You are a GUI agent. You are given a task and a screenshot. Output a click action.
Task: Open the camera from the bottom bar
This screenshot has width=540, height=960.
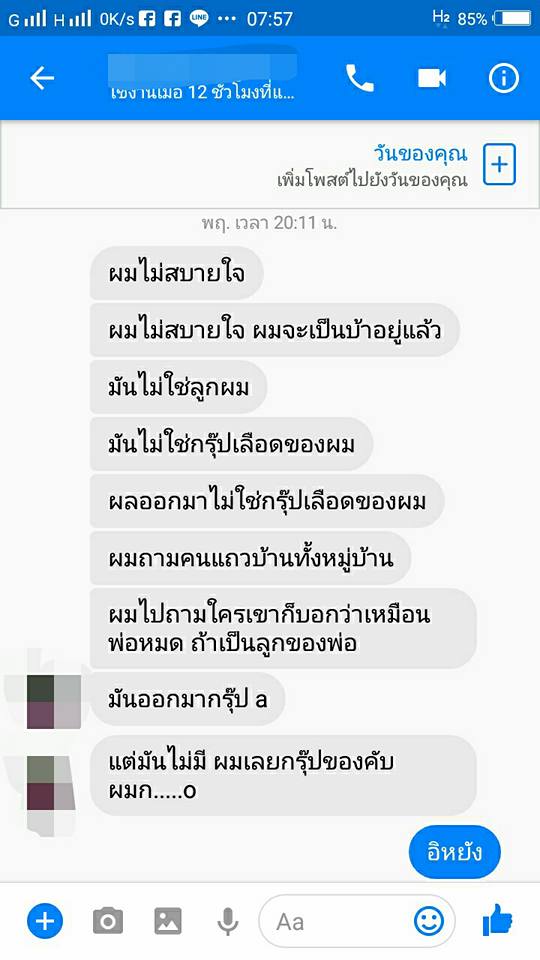108,921
